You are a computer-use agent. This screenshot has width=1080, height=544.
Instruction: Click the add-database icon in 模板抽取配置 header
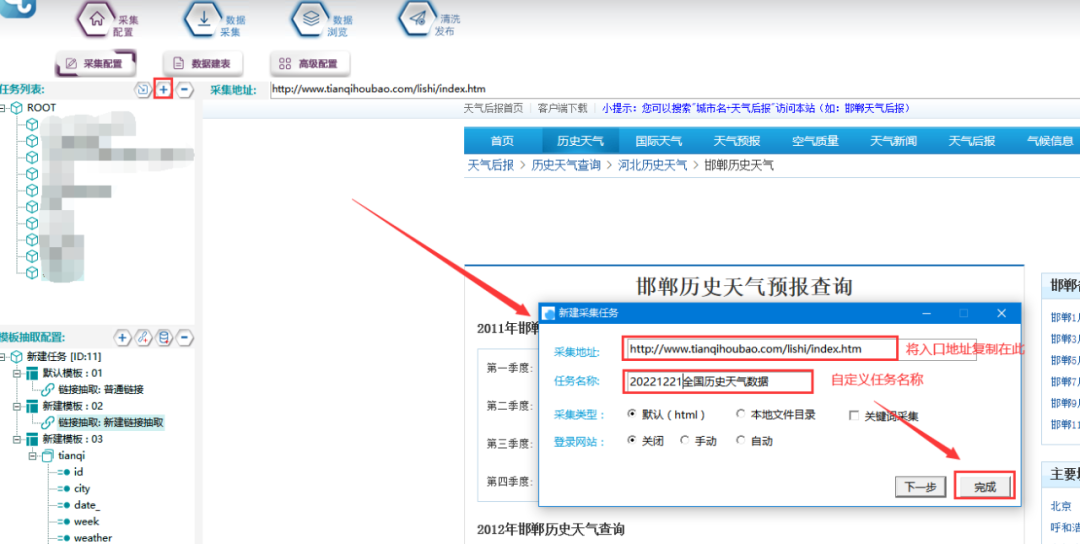tap(164, 338)
